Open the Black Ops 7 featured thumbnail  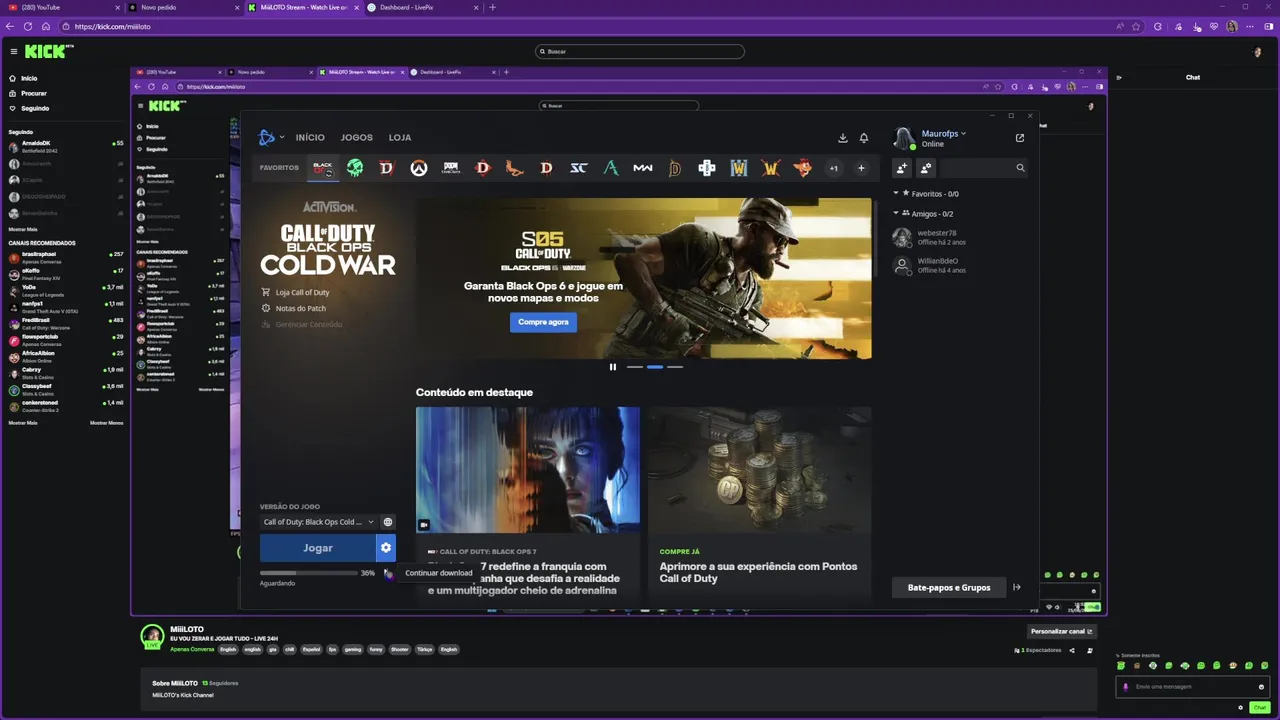[x=528, y=470]
